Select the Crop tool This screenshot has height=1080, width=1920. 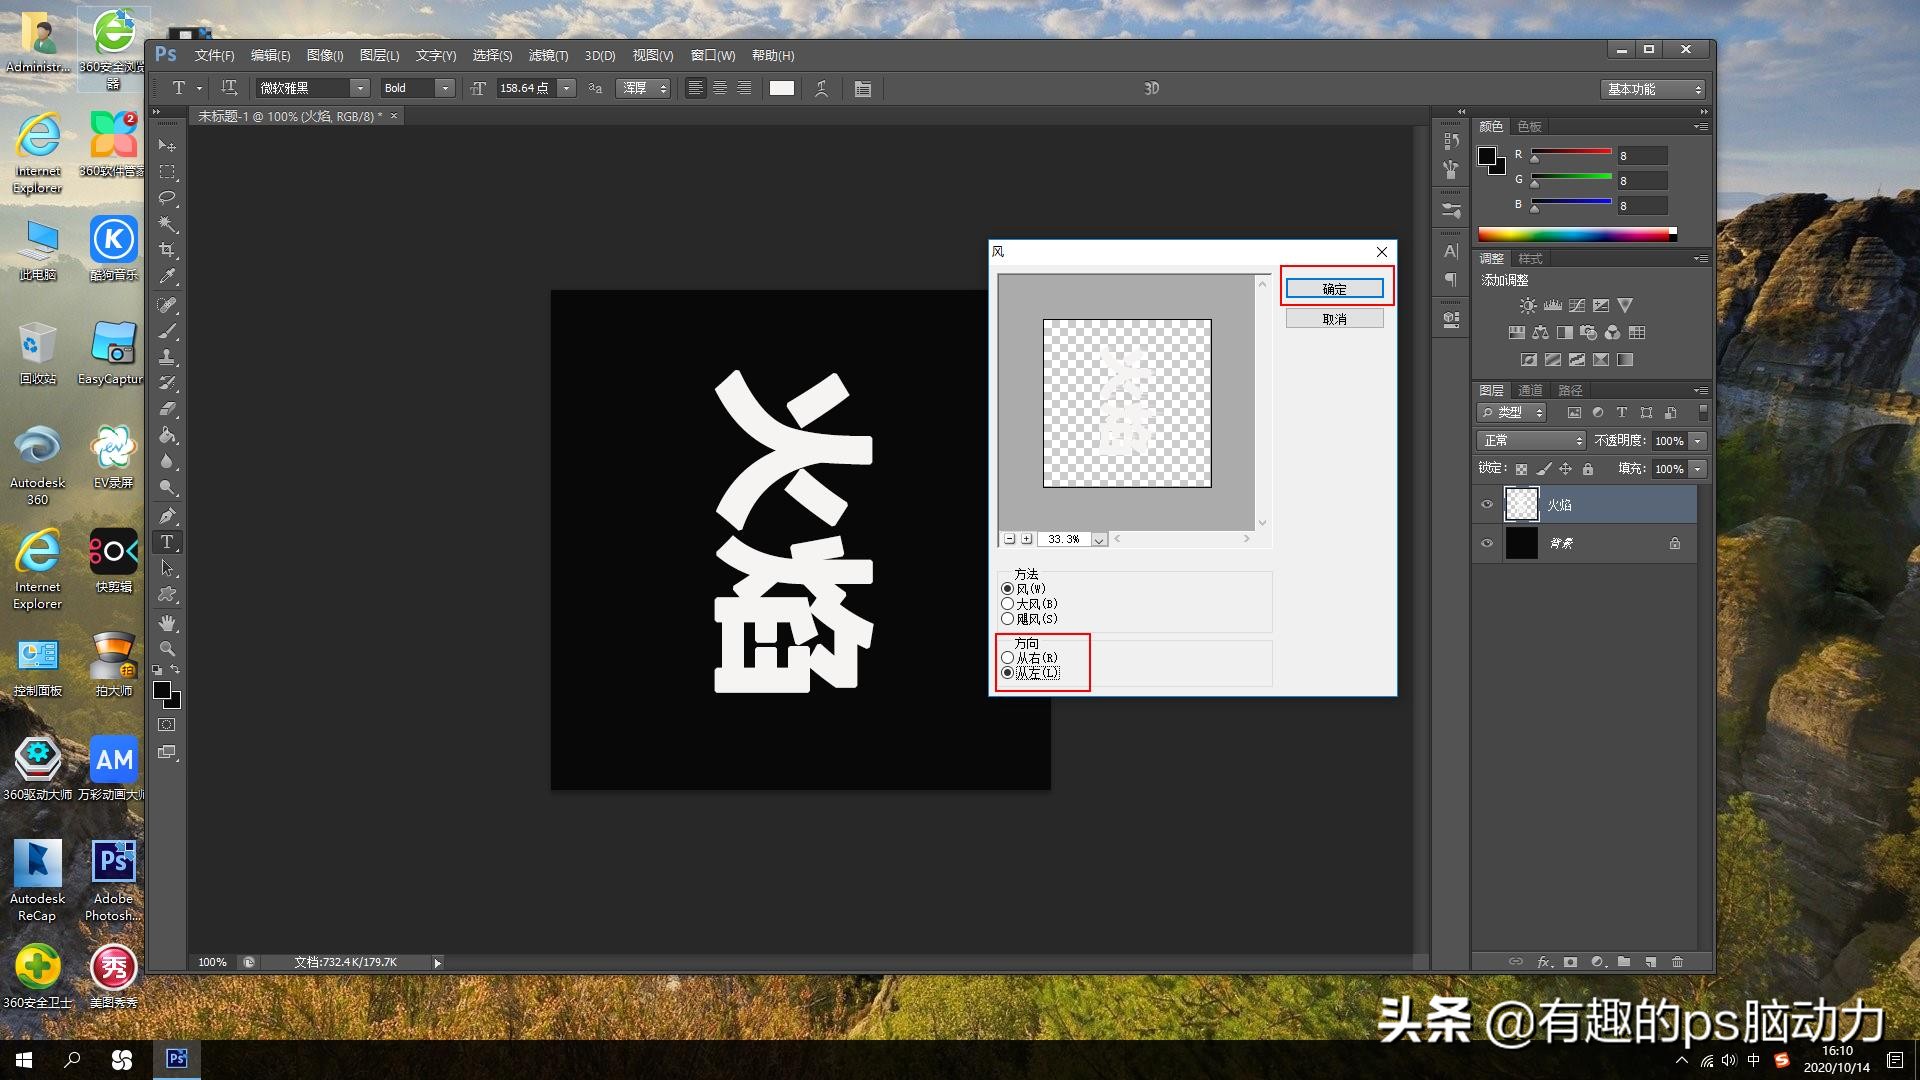pos(167,250)
